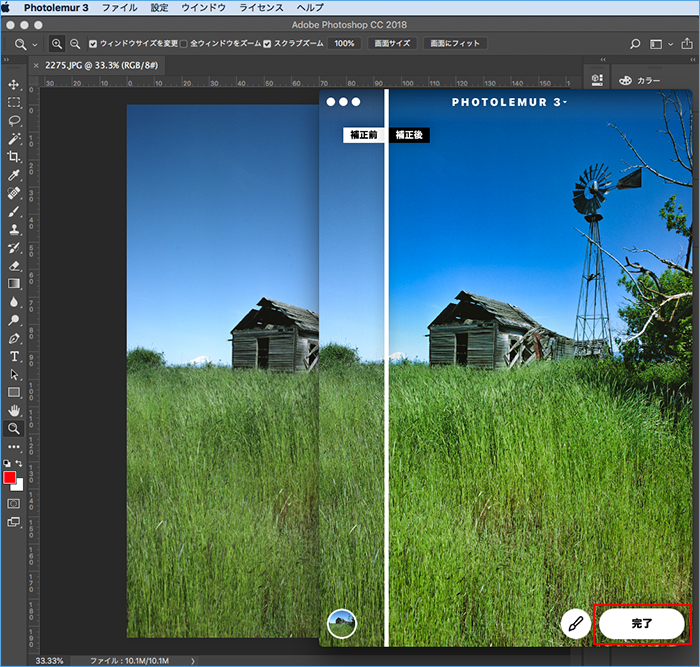Click the 画面サイズ button
This screenshot has height=667, width=700.
(x=392, y=43)
